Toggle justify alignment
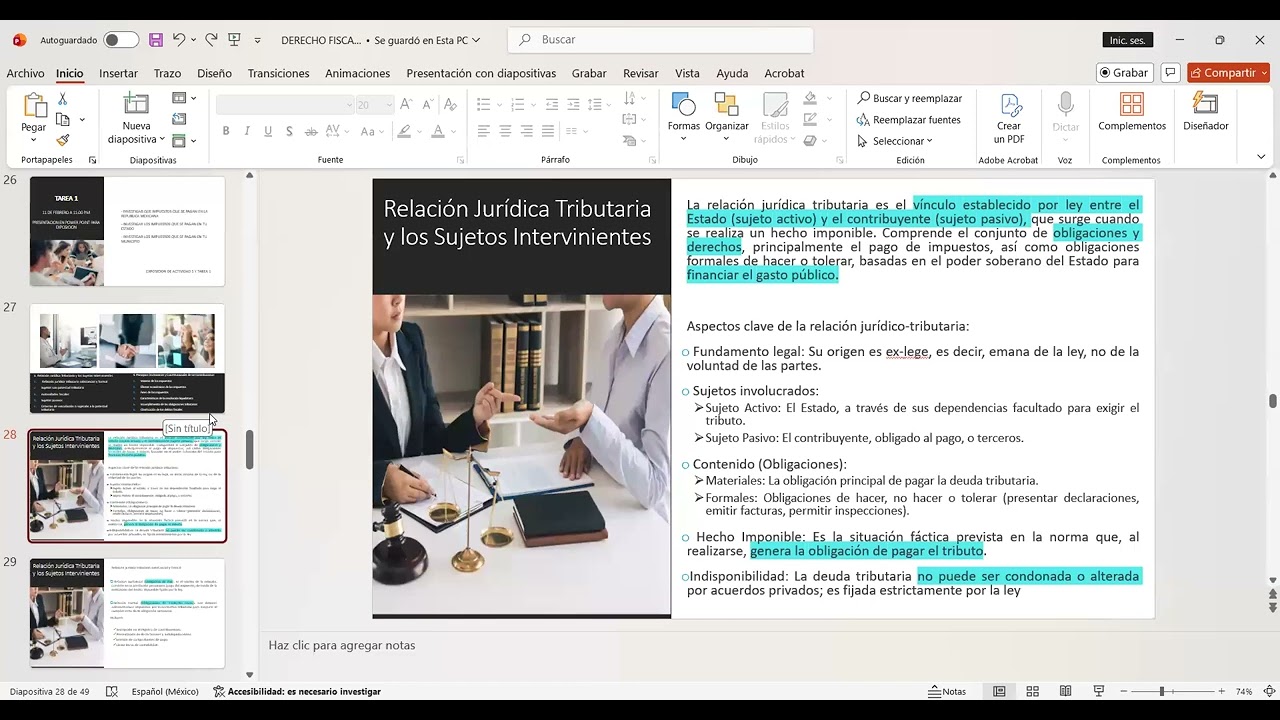 548,131
